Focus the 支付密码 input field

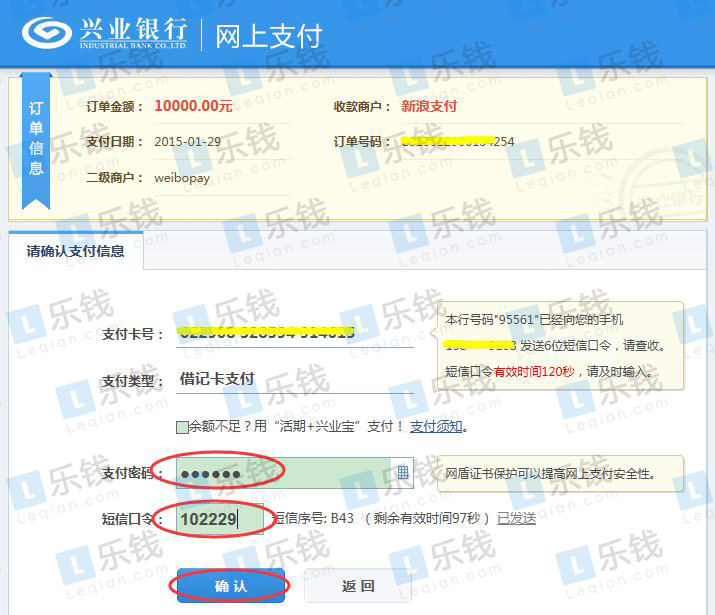pos(295,473)
